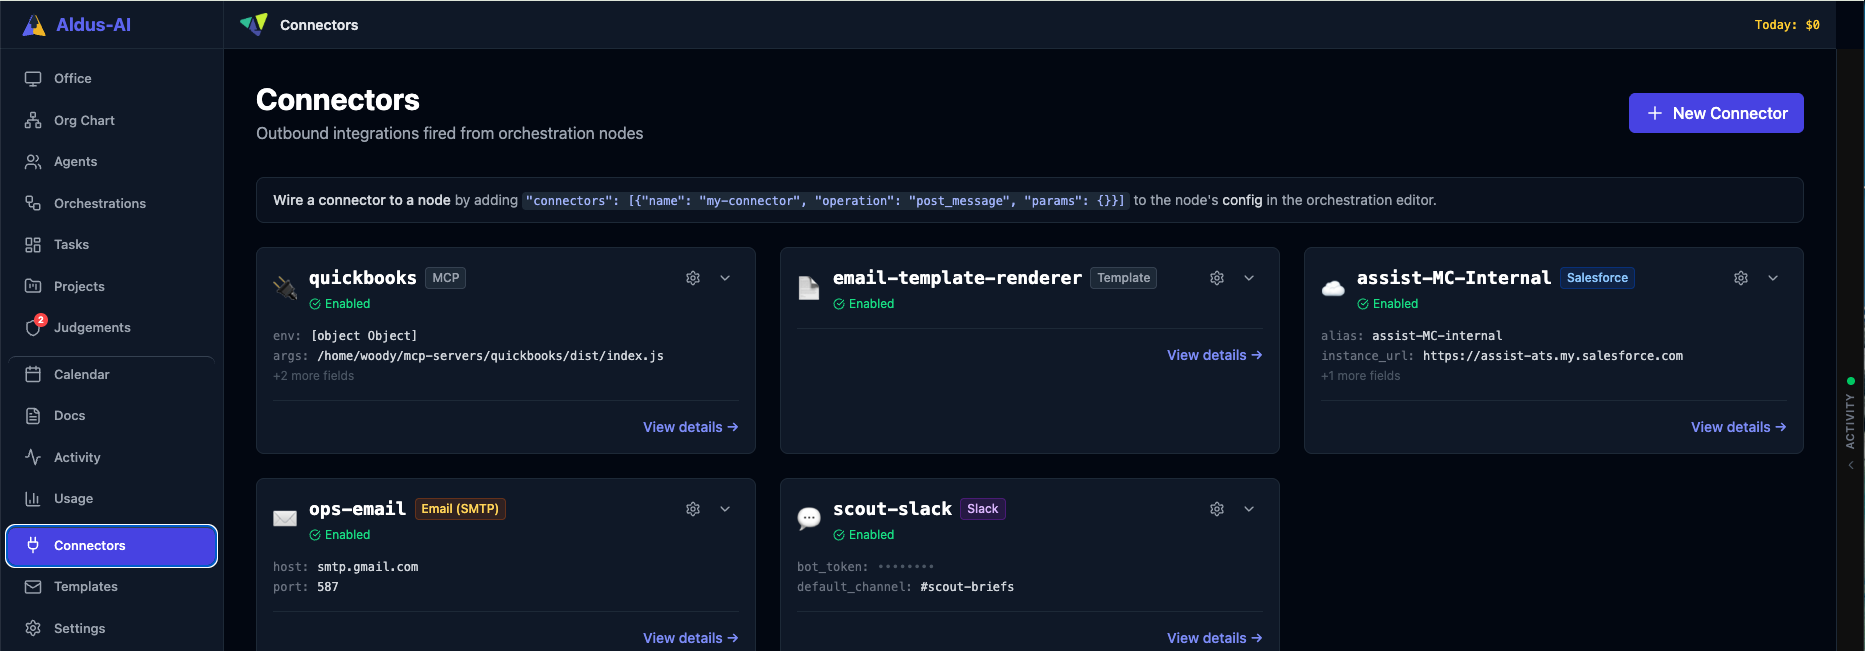This screenshot has height=651, width=1865.
Task: Open Projects from the sidebar
Action: tap(111, 286)
